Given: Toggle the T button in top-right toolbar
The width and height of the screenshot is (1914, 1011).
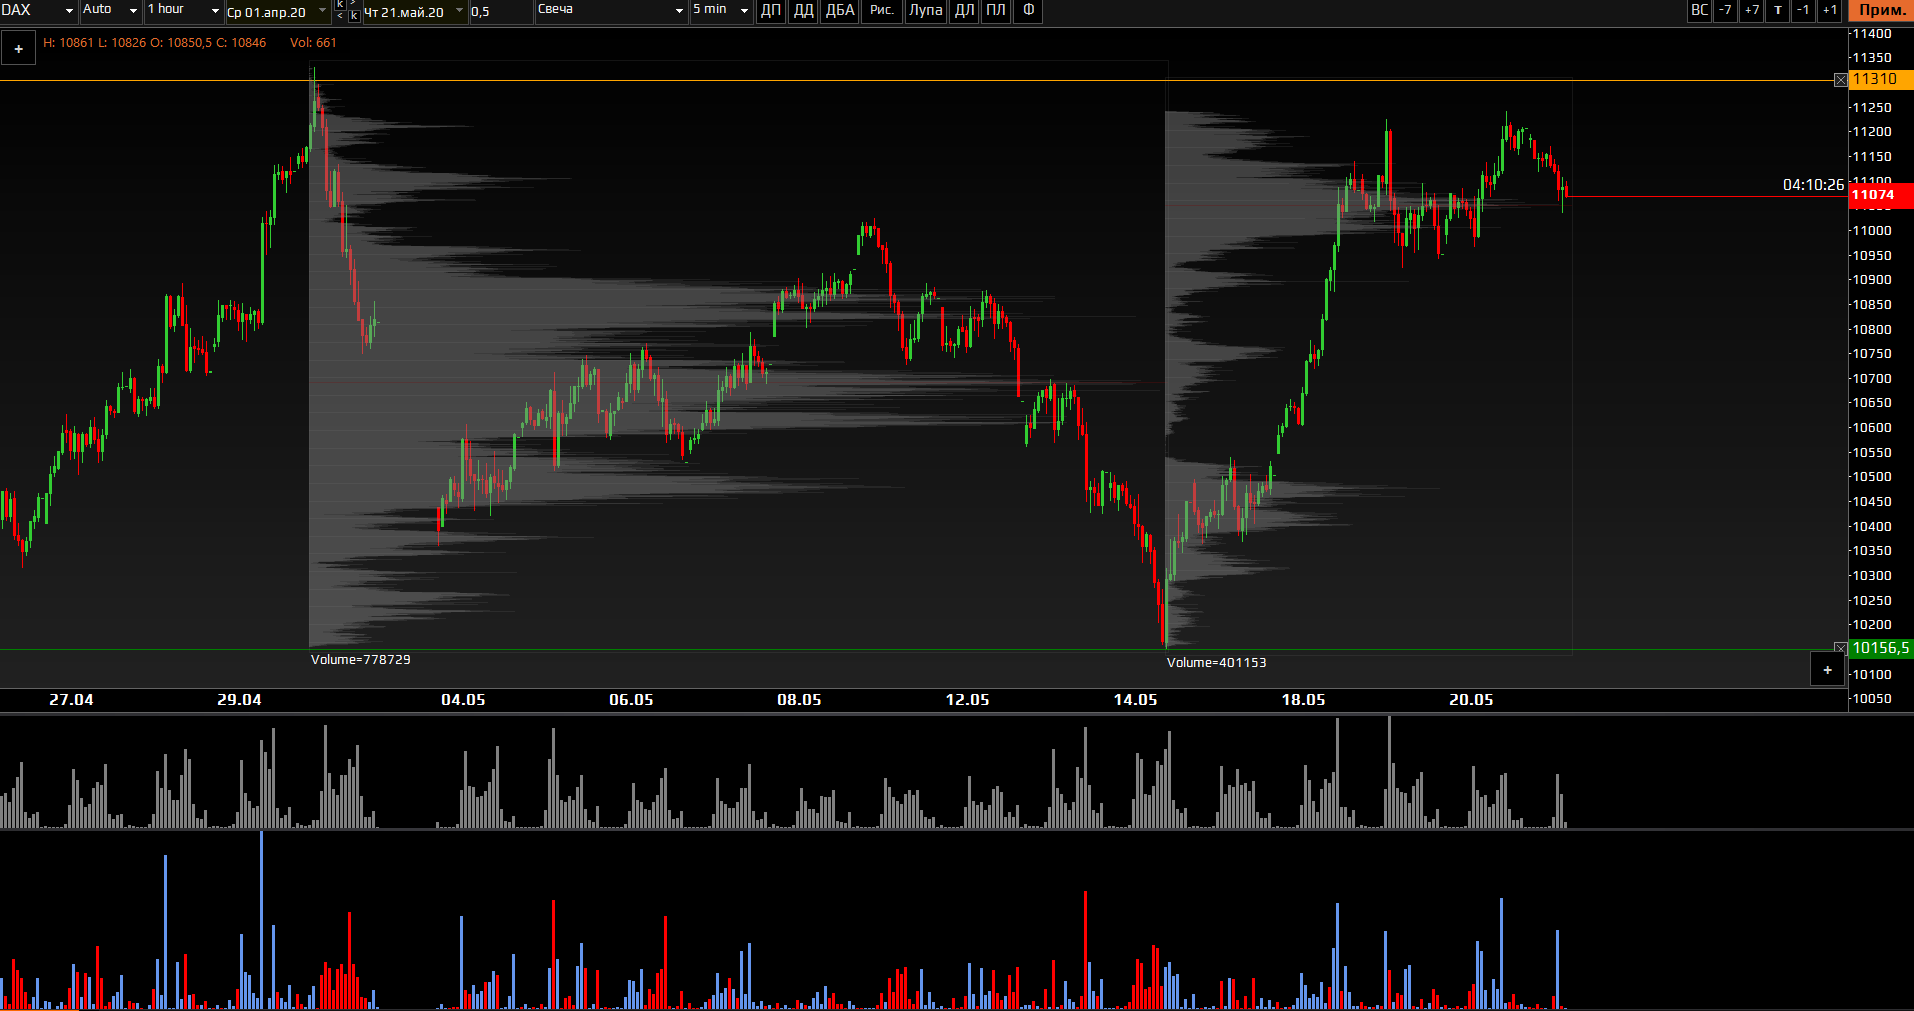Looking at the screenshot, I should tap(1778, 10).
